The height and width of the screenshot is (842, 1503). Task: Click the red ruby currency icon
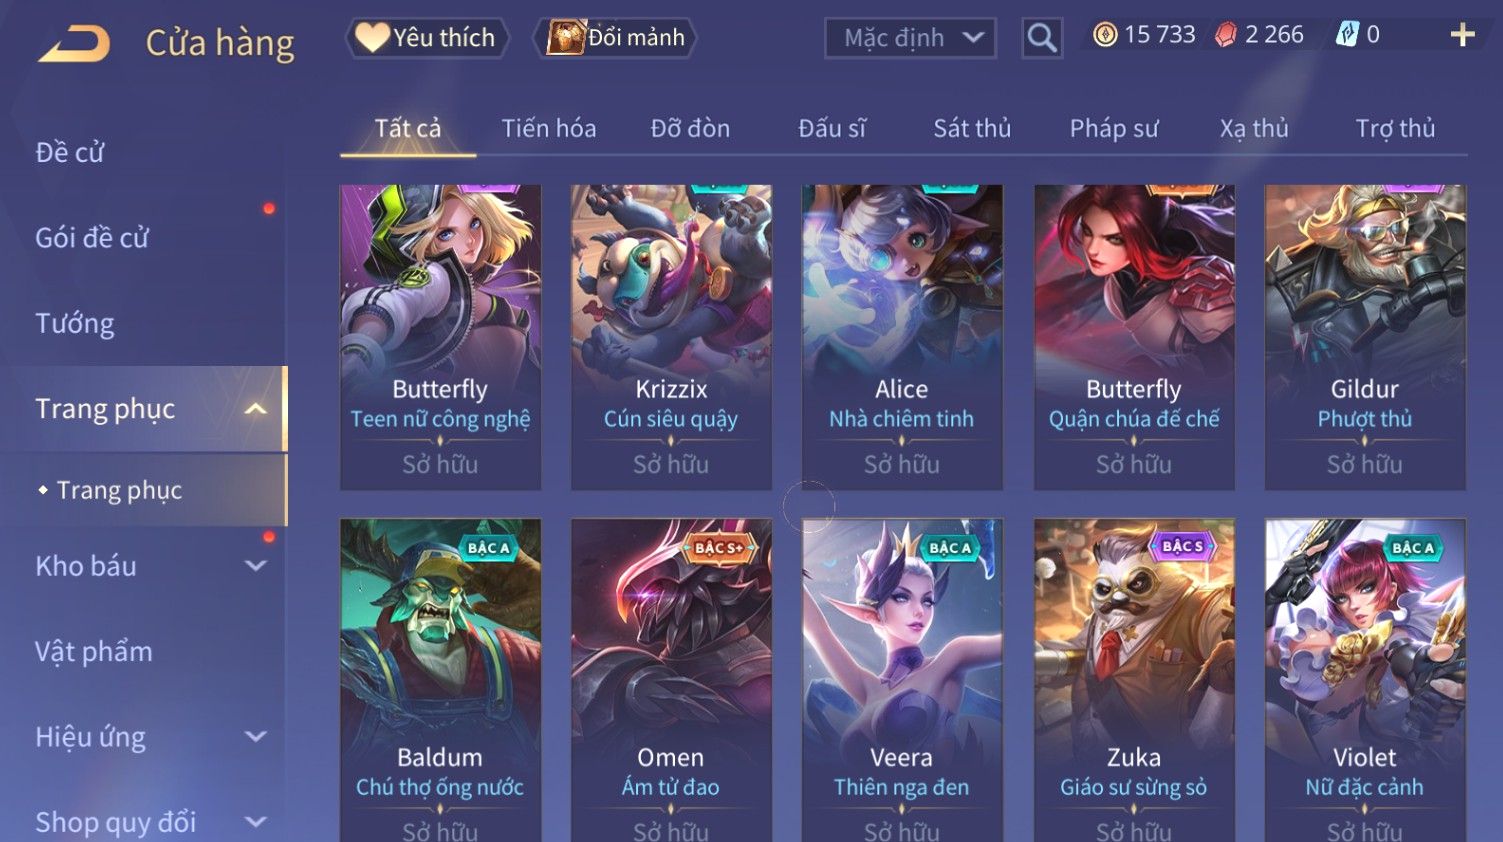coord(1226,35)
